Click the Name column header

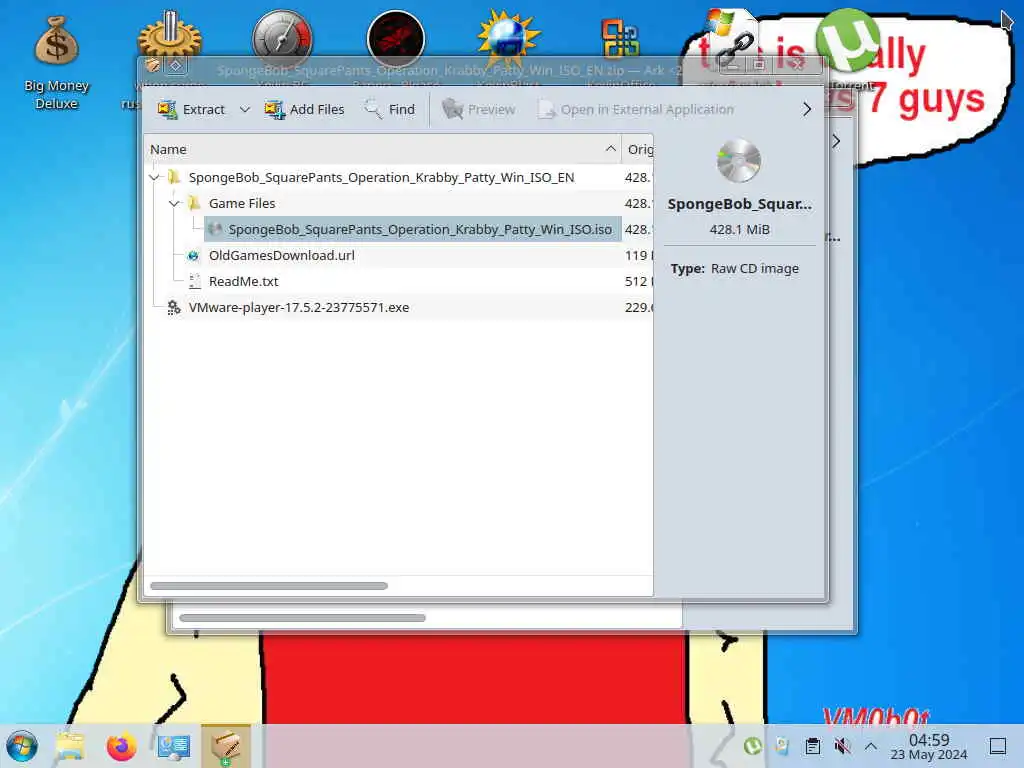click(x=382, y=150)
